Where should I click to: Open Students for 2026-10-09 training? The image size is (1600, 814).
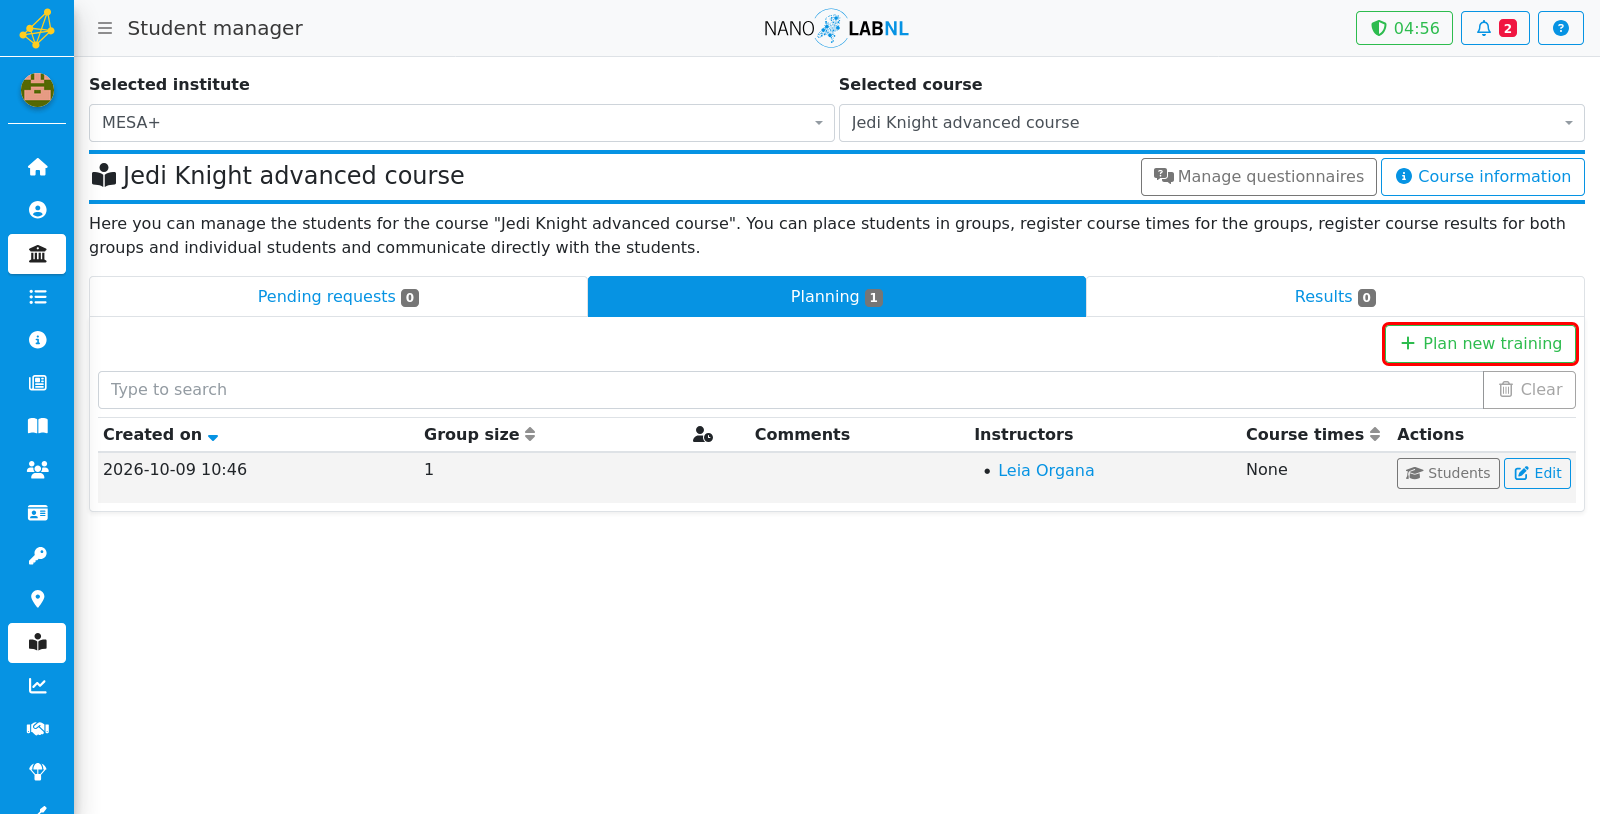pos(1448,473)
